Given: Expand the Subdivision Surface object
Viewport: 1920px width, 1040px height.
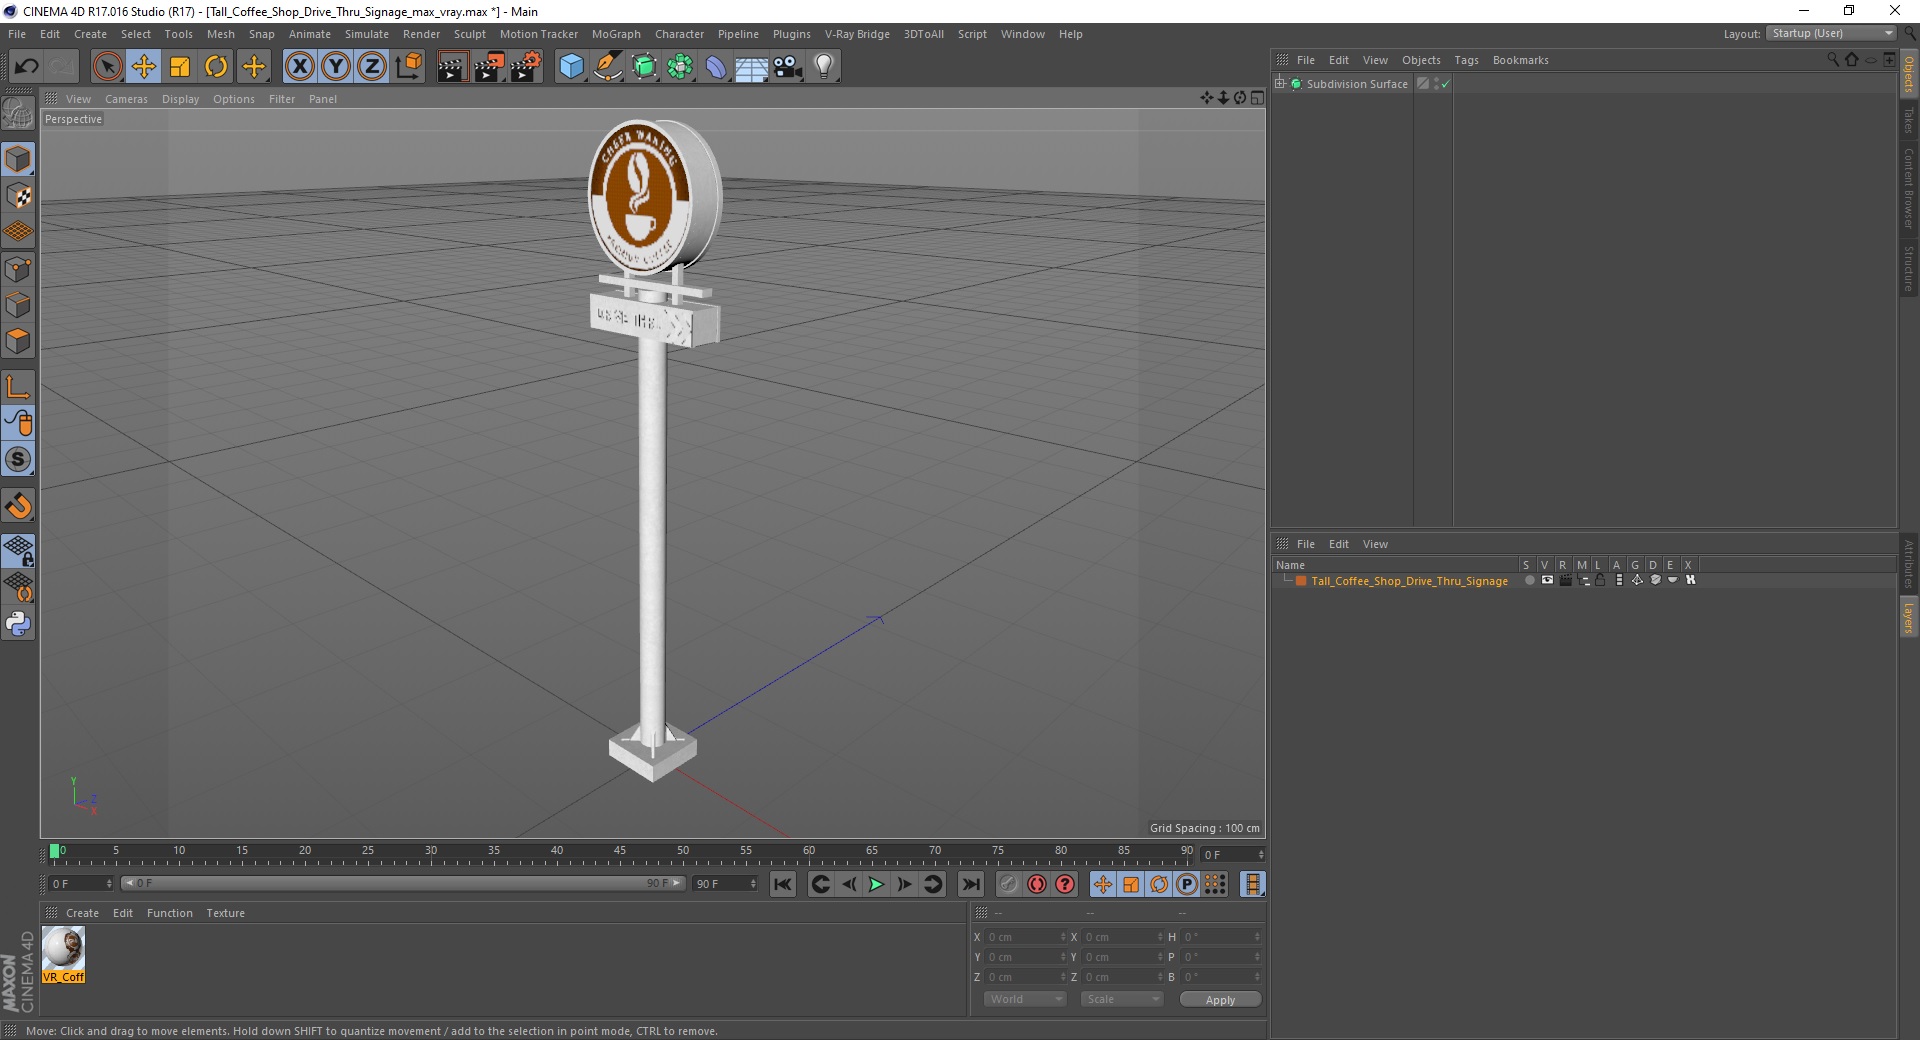Looking at the screenshot, I should (x=1279, y=84).
